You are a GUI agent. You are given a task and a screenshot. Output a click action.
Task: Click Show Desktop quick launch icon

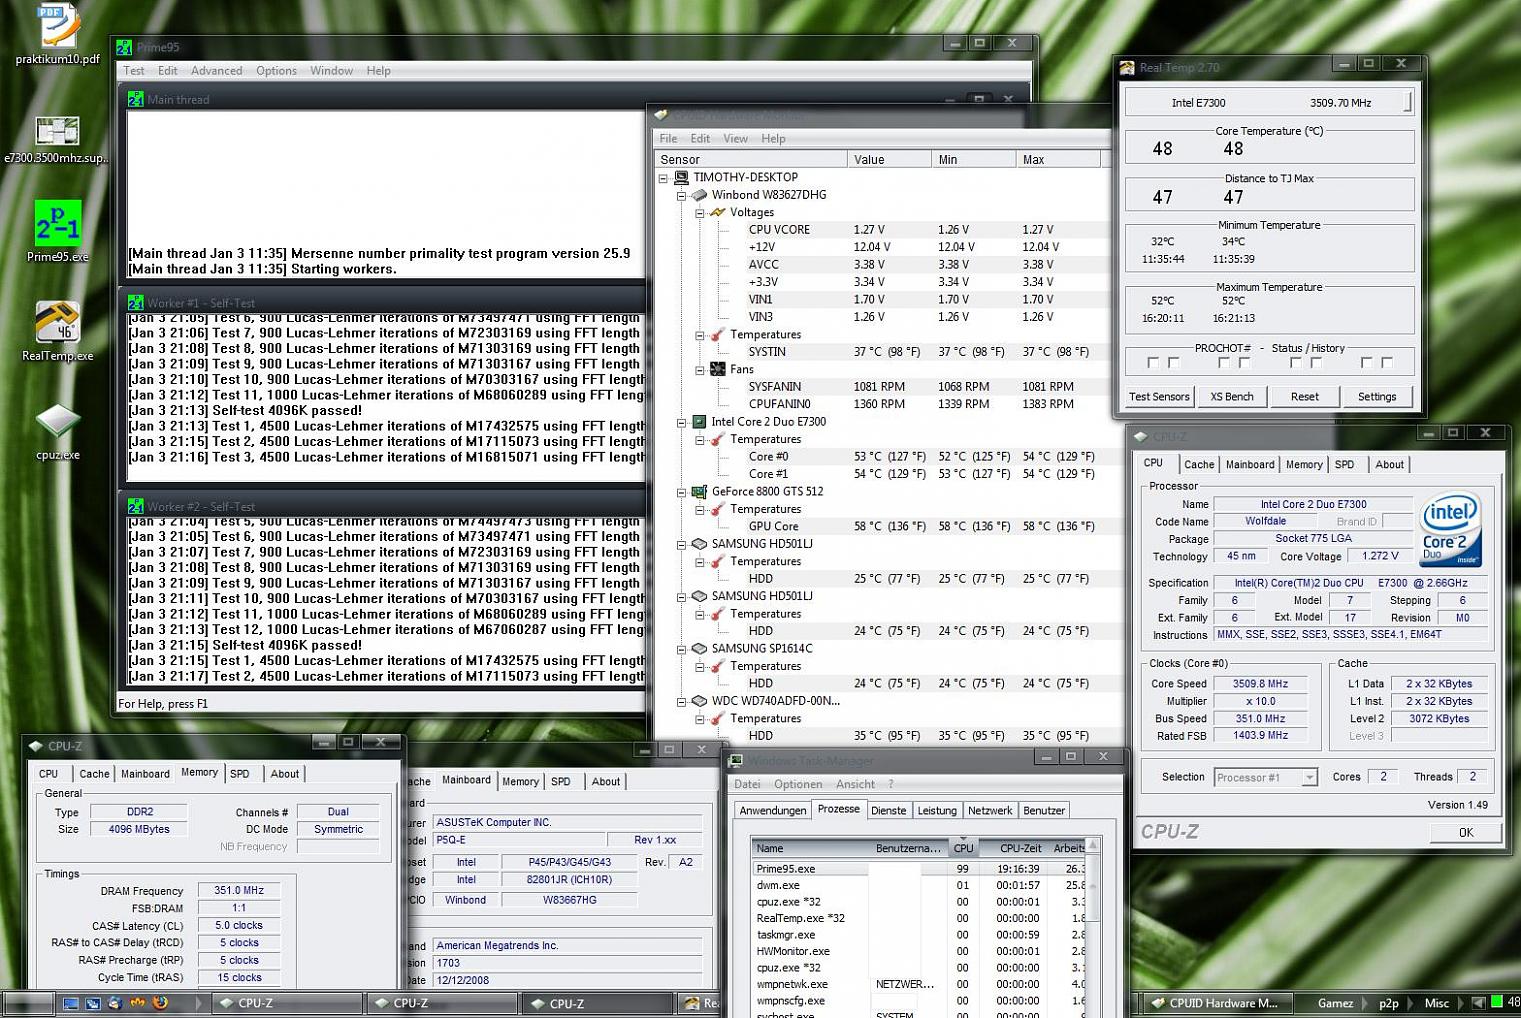[x=70, y=1003]
